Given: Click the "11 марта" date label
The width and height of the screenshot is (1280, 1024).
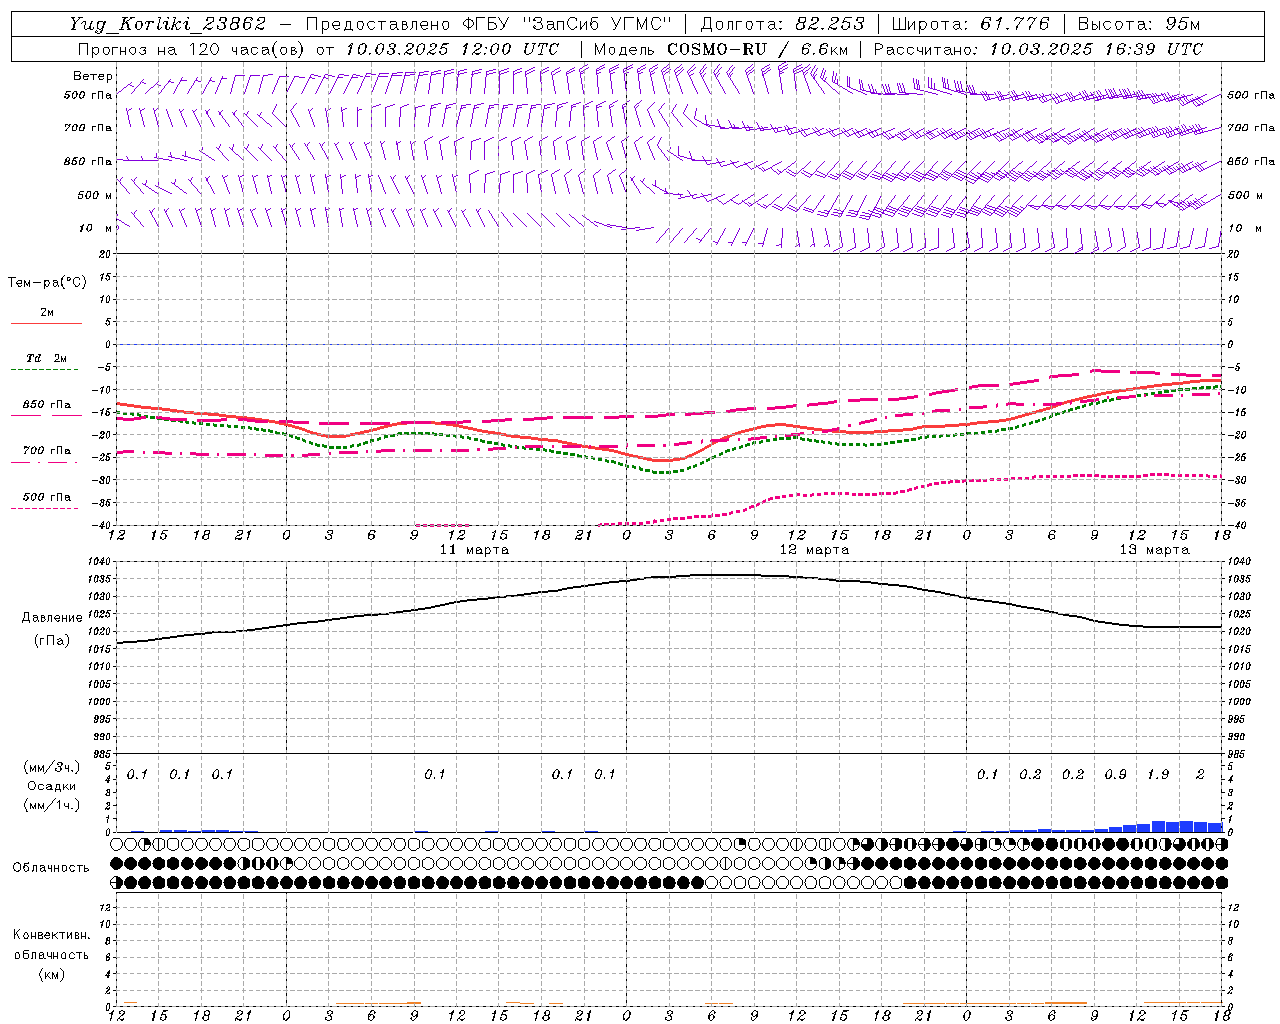Looking at the screenshot, I should [474, 549].
